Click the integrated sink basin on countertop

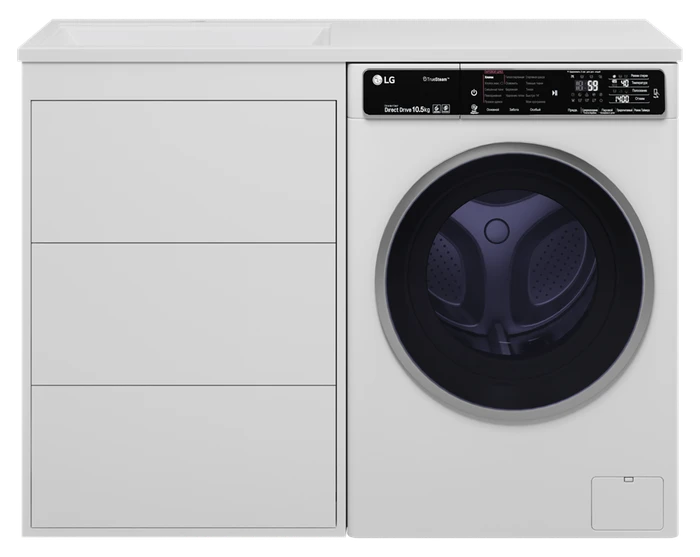[x=192, y=35]
